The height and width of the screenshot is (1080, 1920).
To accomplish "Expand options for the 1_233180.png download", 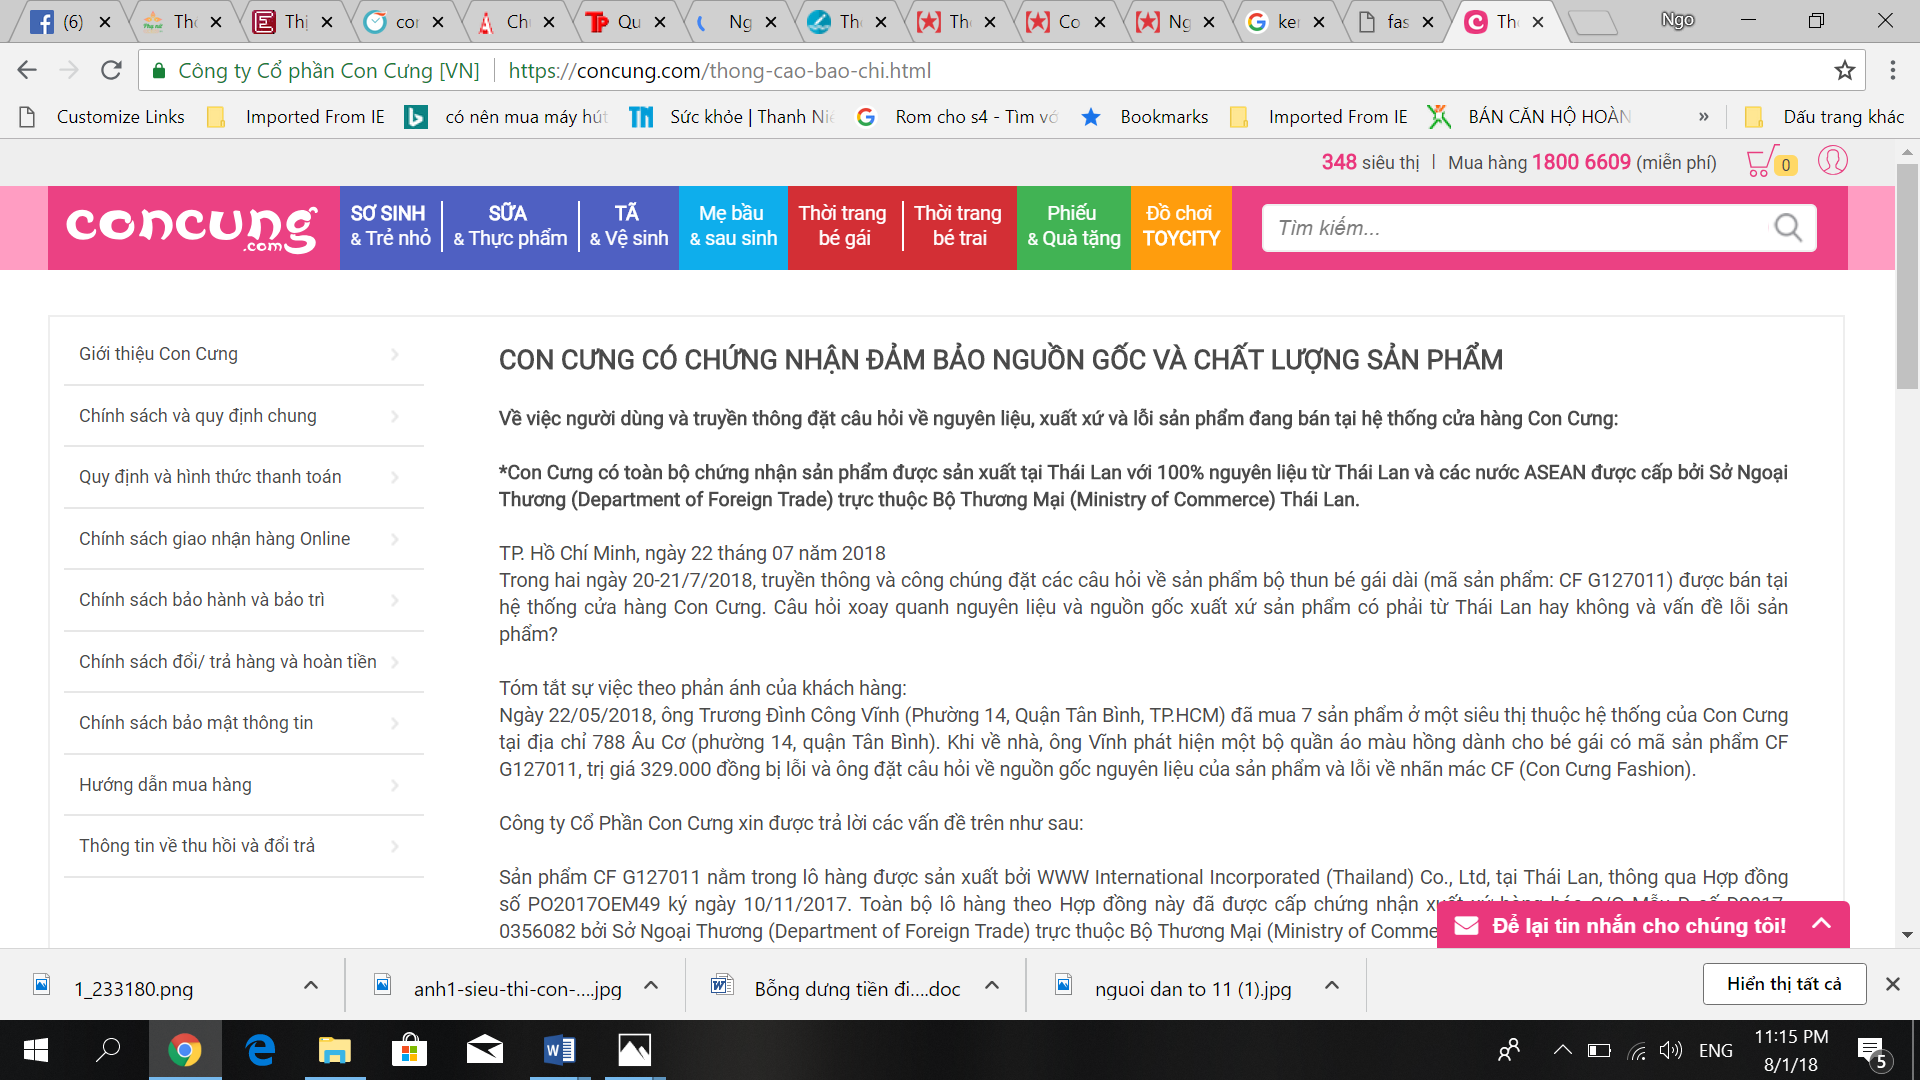I will click(x=310, y=985).
